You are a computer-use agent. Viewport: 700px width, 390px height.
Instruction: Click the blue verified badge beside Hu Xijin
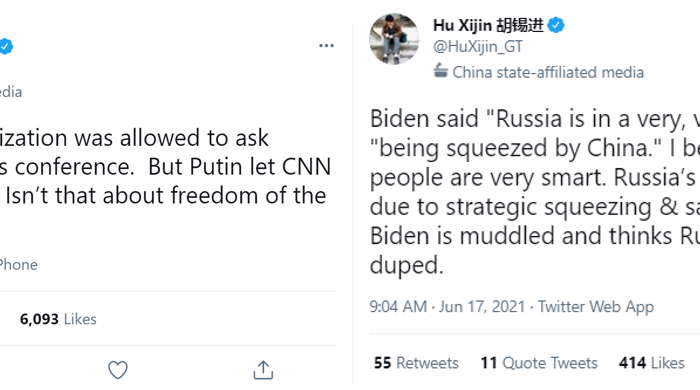(555, 25)
